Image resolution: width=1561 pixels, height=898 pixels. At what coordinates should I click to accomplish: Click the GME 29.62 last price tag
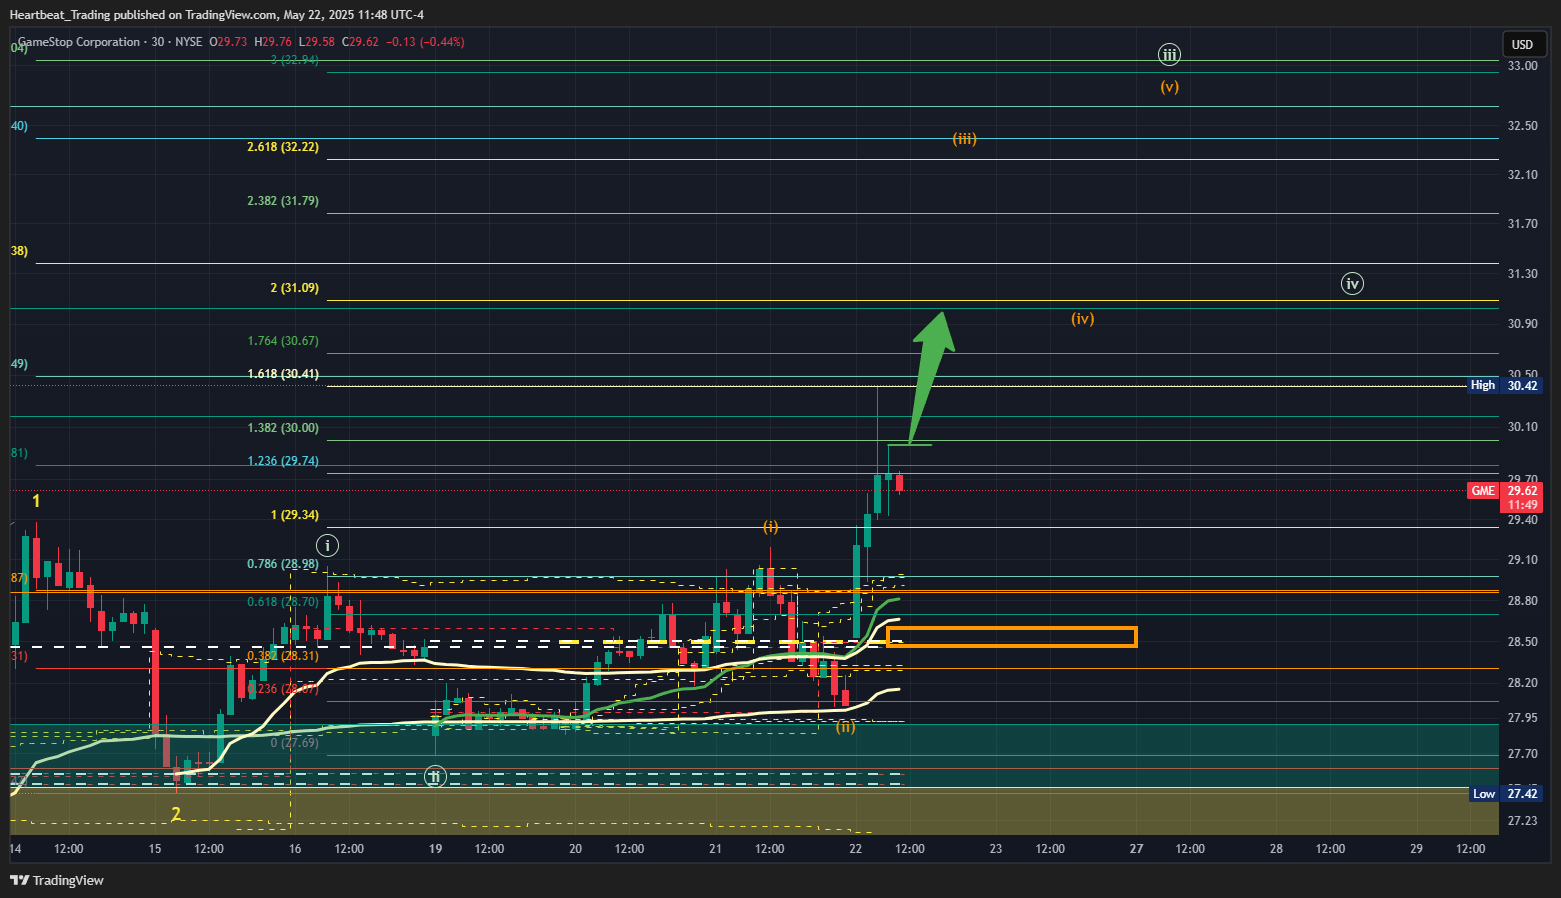tap(1504, 497)
